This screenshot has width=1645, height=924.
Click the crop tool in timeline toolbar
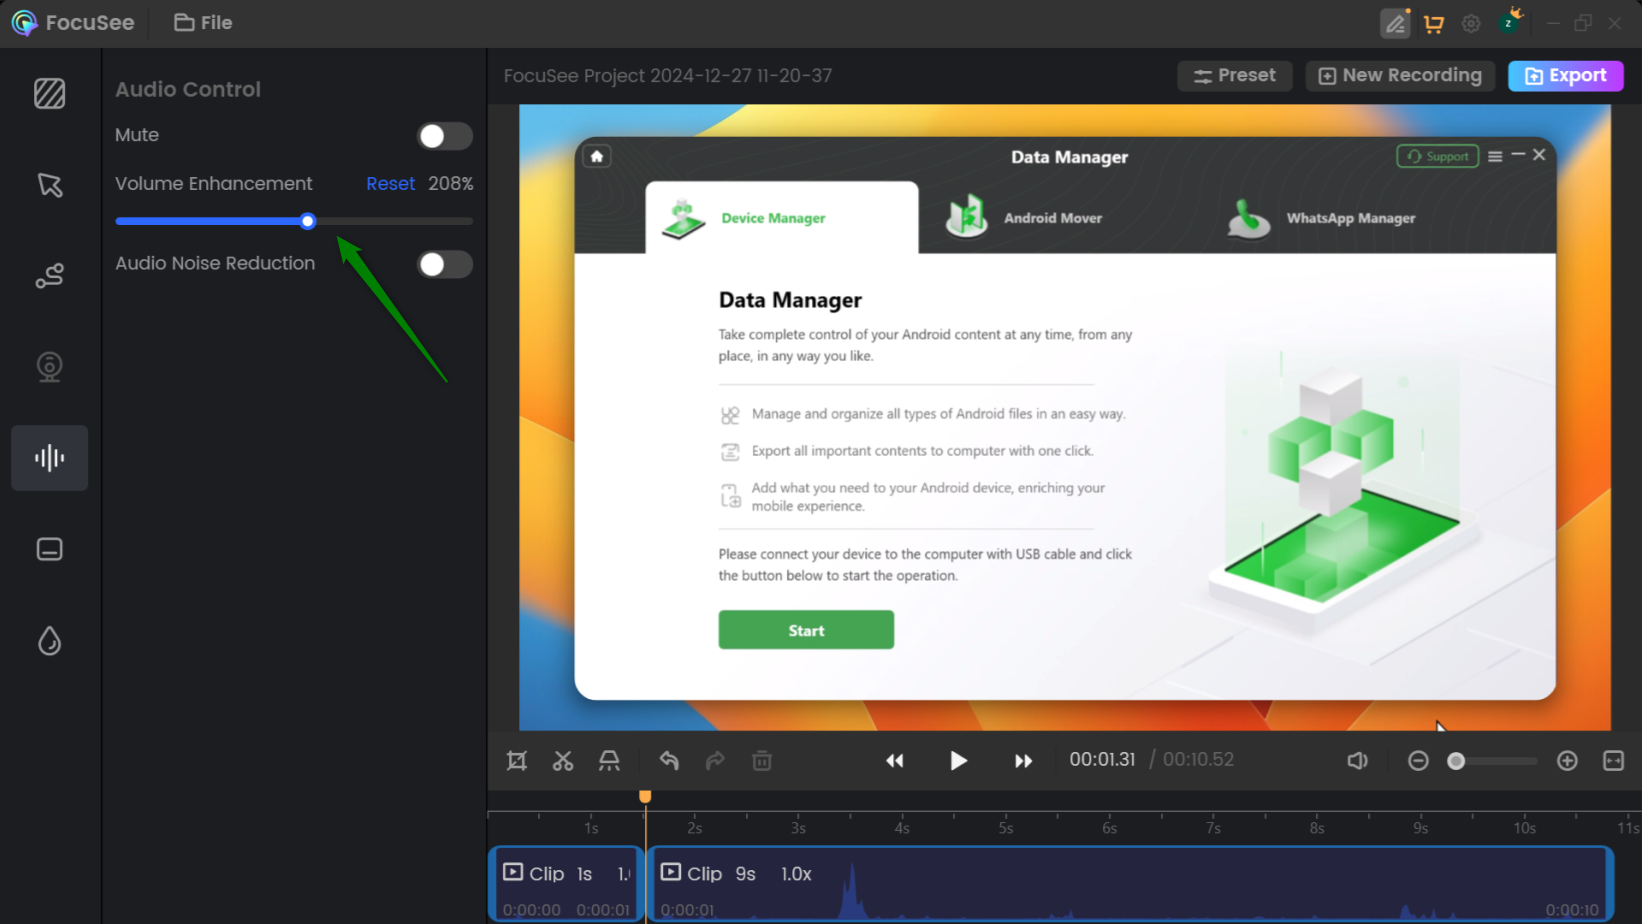coord(517,761)
